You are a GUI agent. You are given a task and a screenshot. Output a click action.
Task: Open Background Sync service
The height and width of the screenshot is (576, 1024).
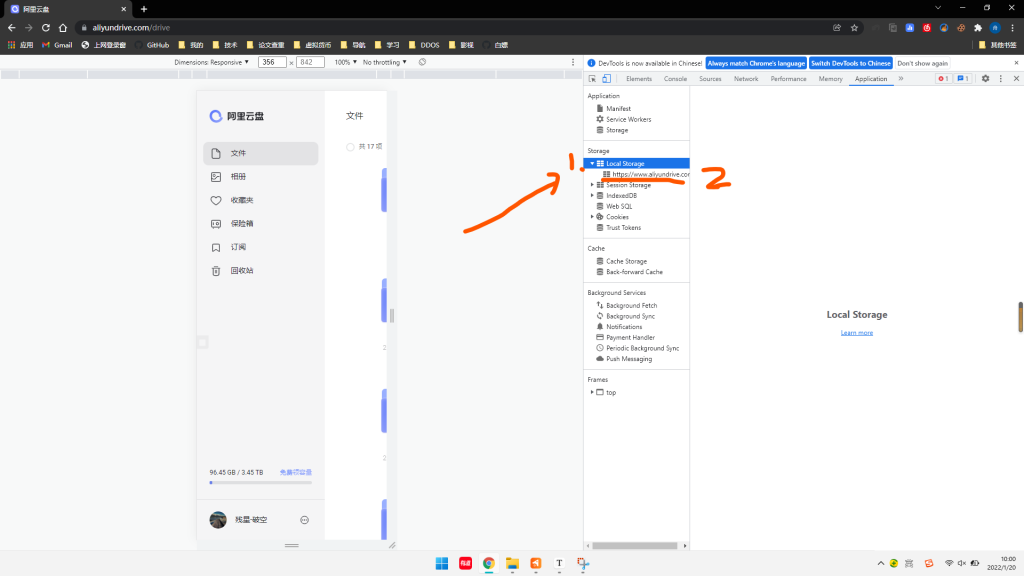(x=630, y=316)
